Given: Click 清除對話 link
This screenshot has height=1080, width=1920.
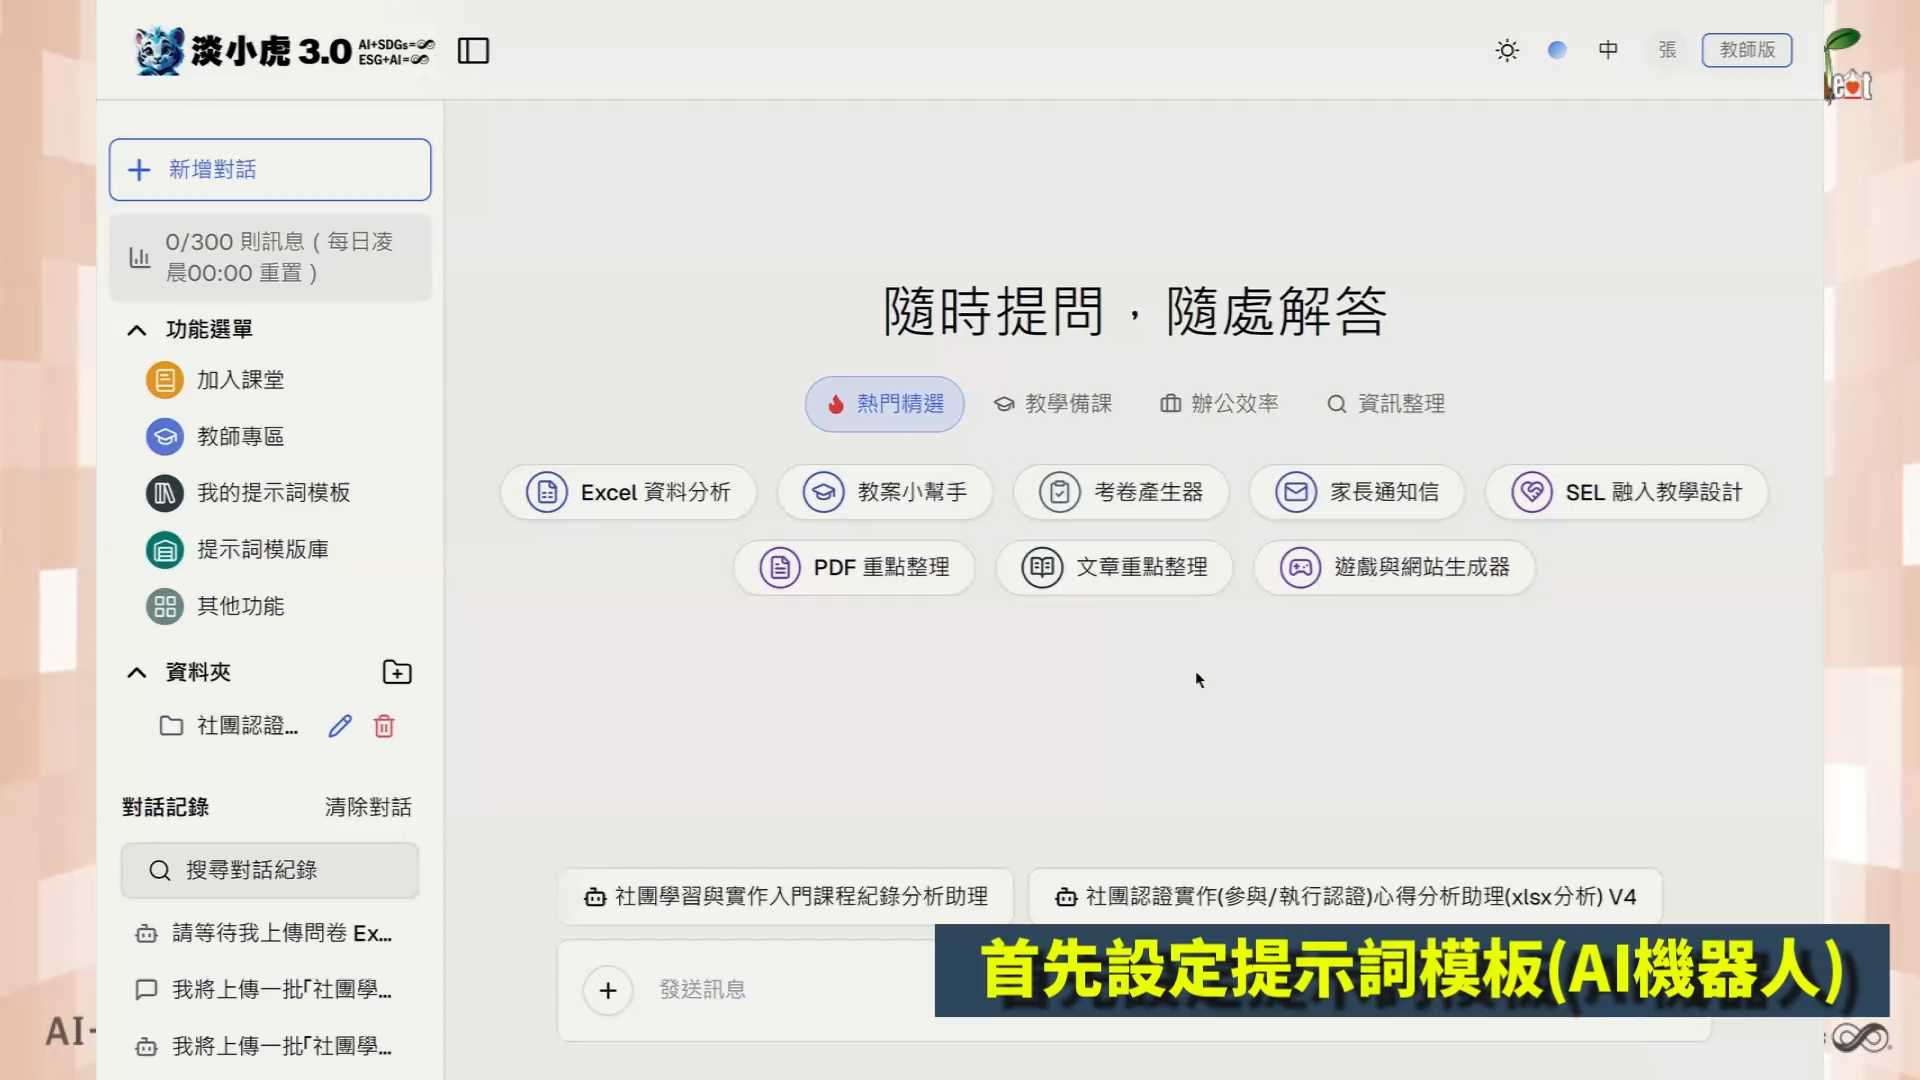Looking at the screenshot, I should tap(368, 808).
